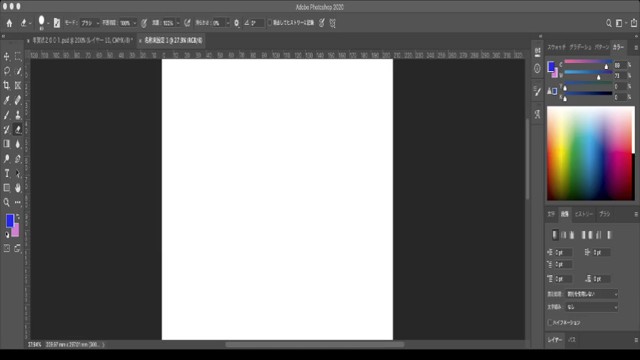Select the Quick Selection wand tool

click(x=18, y=71)
